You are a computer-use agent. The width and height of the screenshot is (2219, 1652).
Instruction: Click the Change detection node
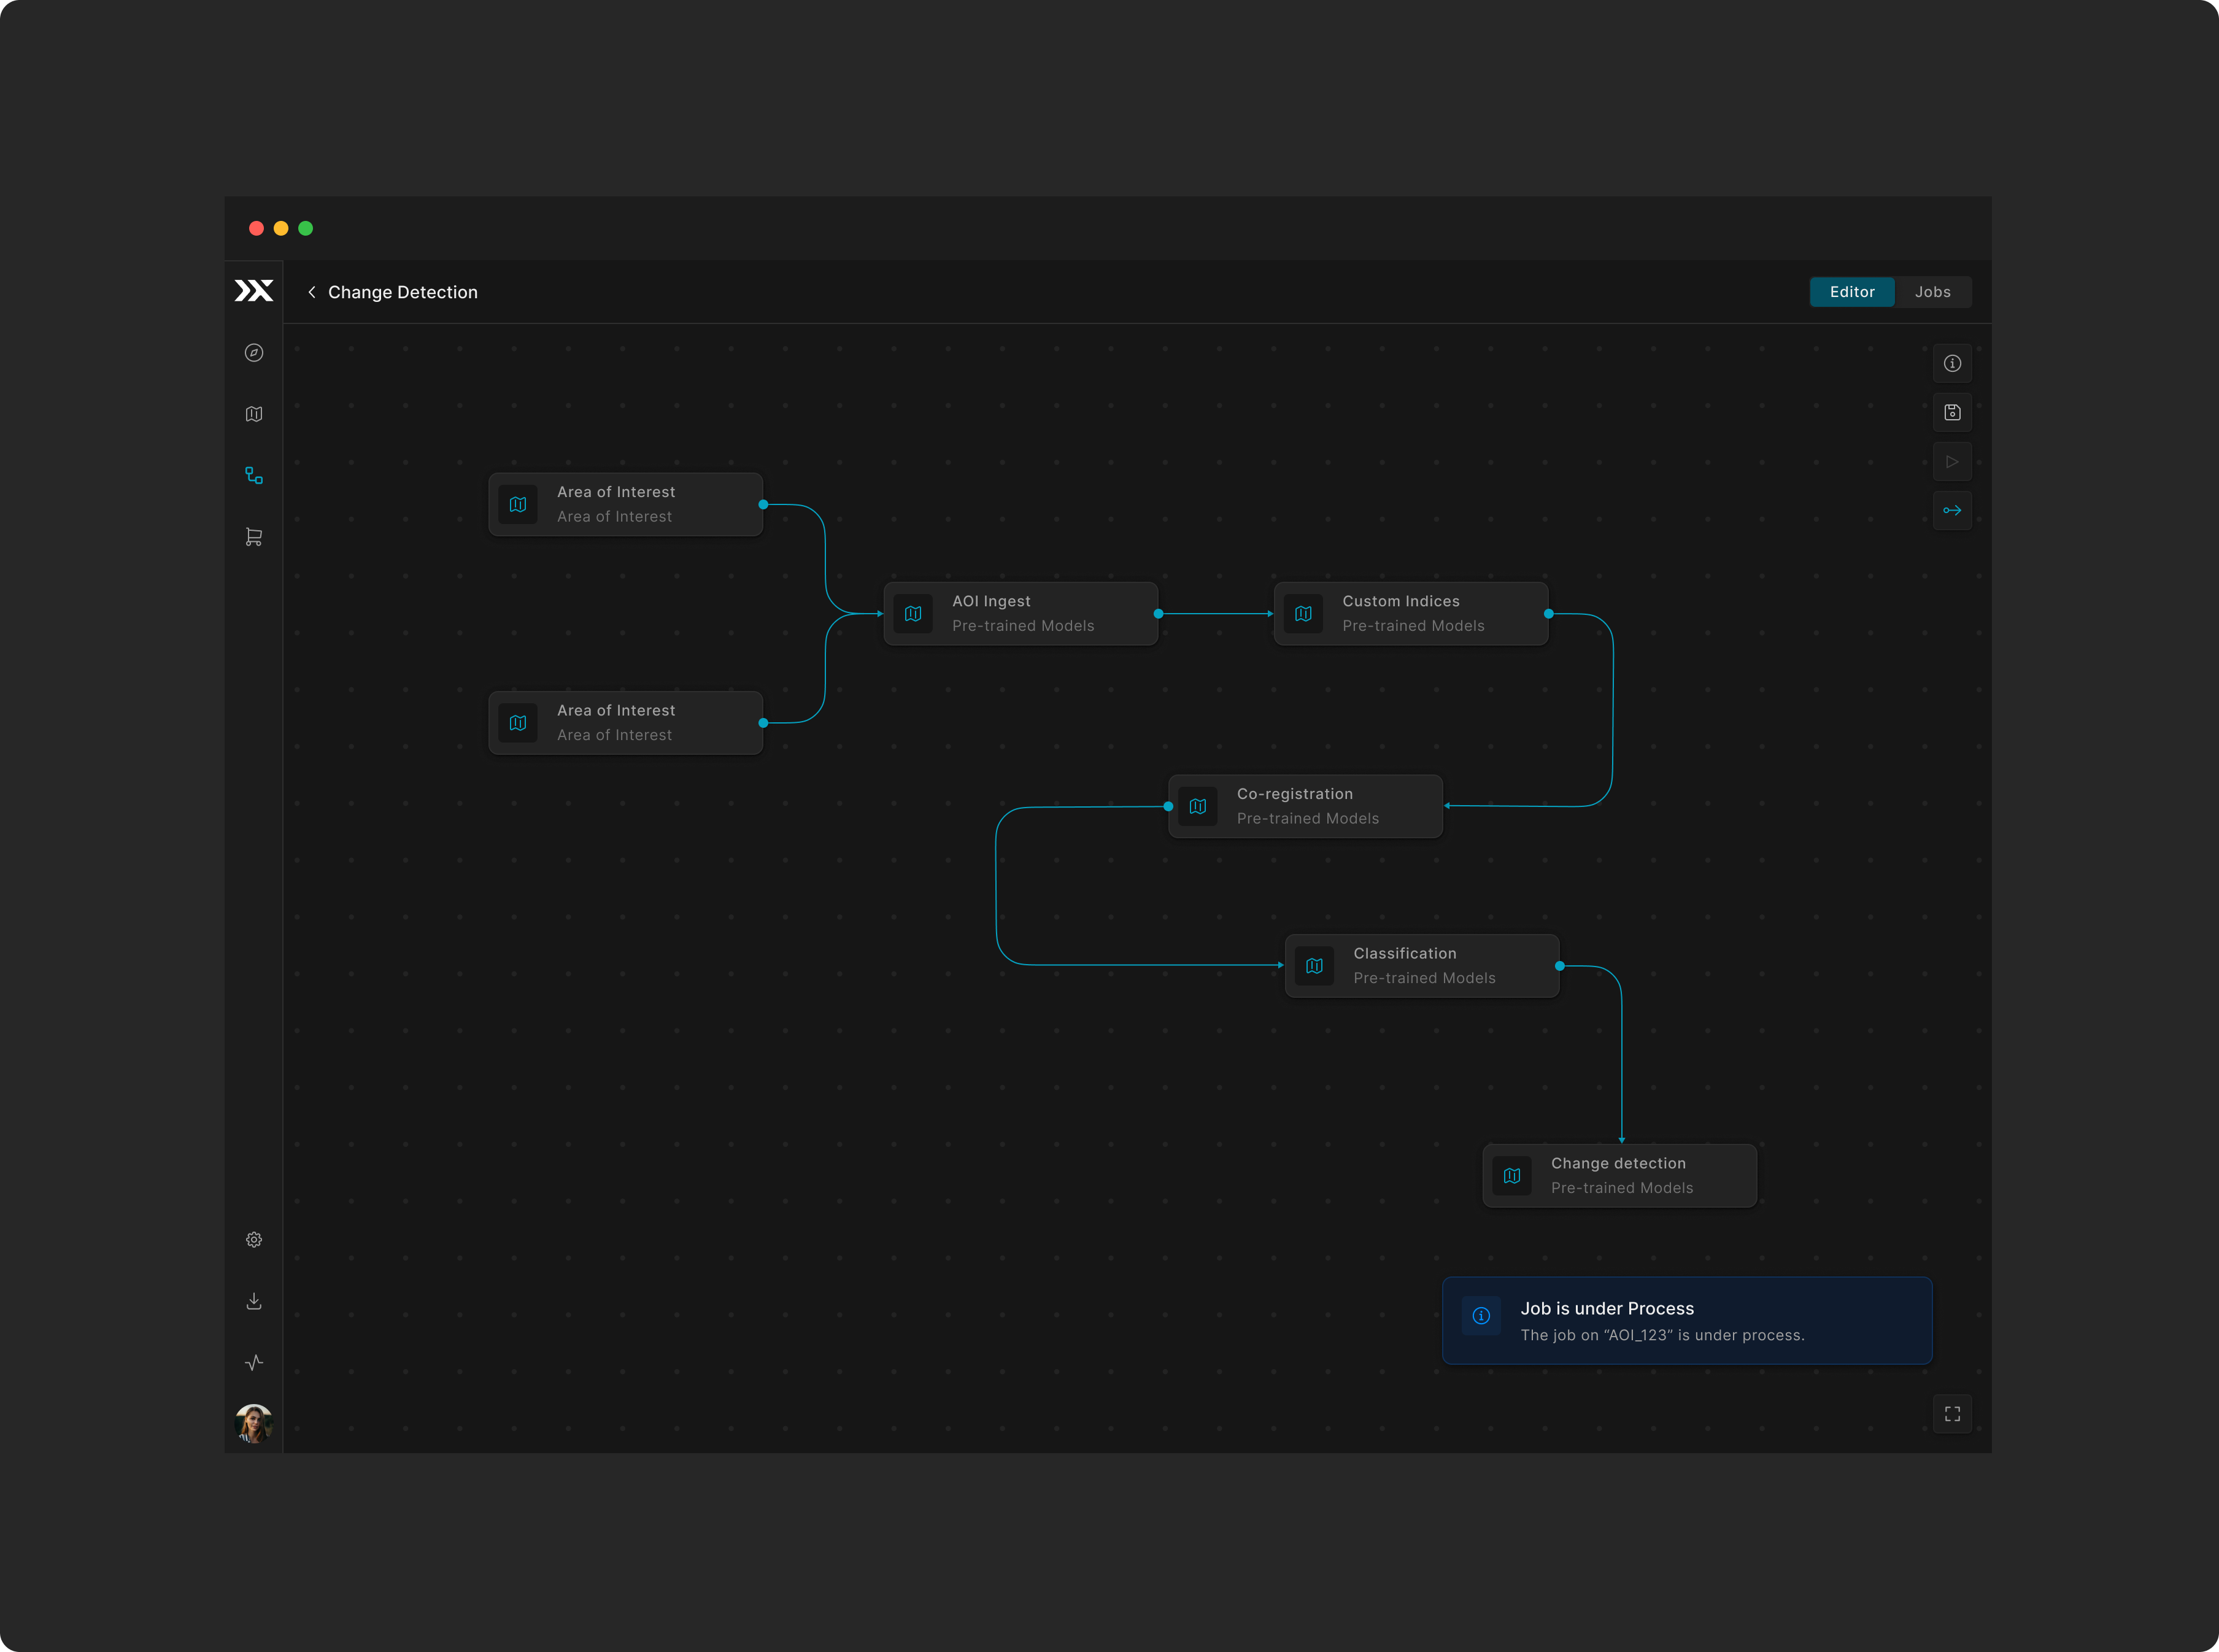pyautogui.click(x=1619, y=1176)
